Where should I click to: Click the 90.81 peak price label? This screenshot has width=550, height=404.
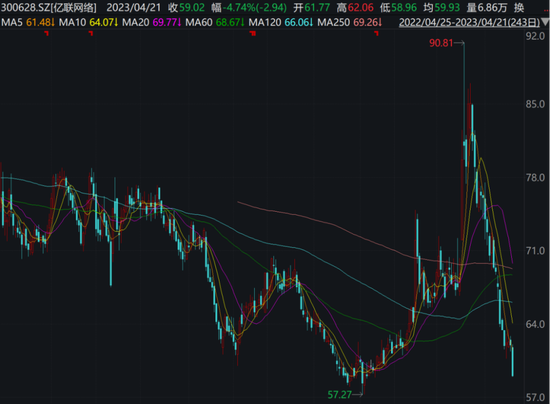pyautogui.click(x=441, y=43)
